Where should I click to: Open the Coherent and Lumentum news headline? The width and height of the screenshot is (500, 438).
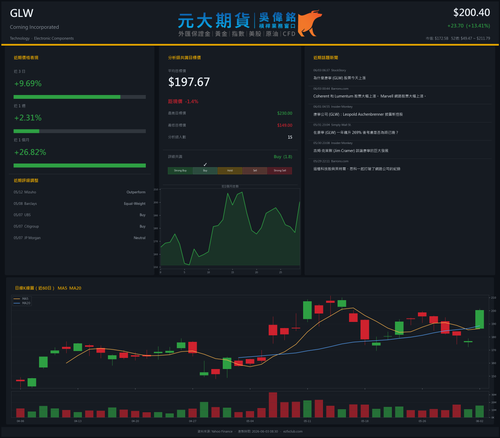[369, 96]
